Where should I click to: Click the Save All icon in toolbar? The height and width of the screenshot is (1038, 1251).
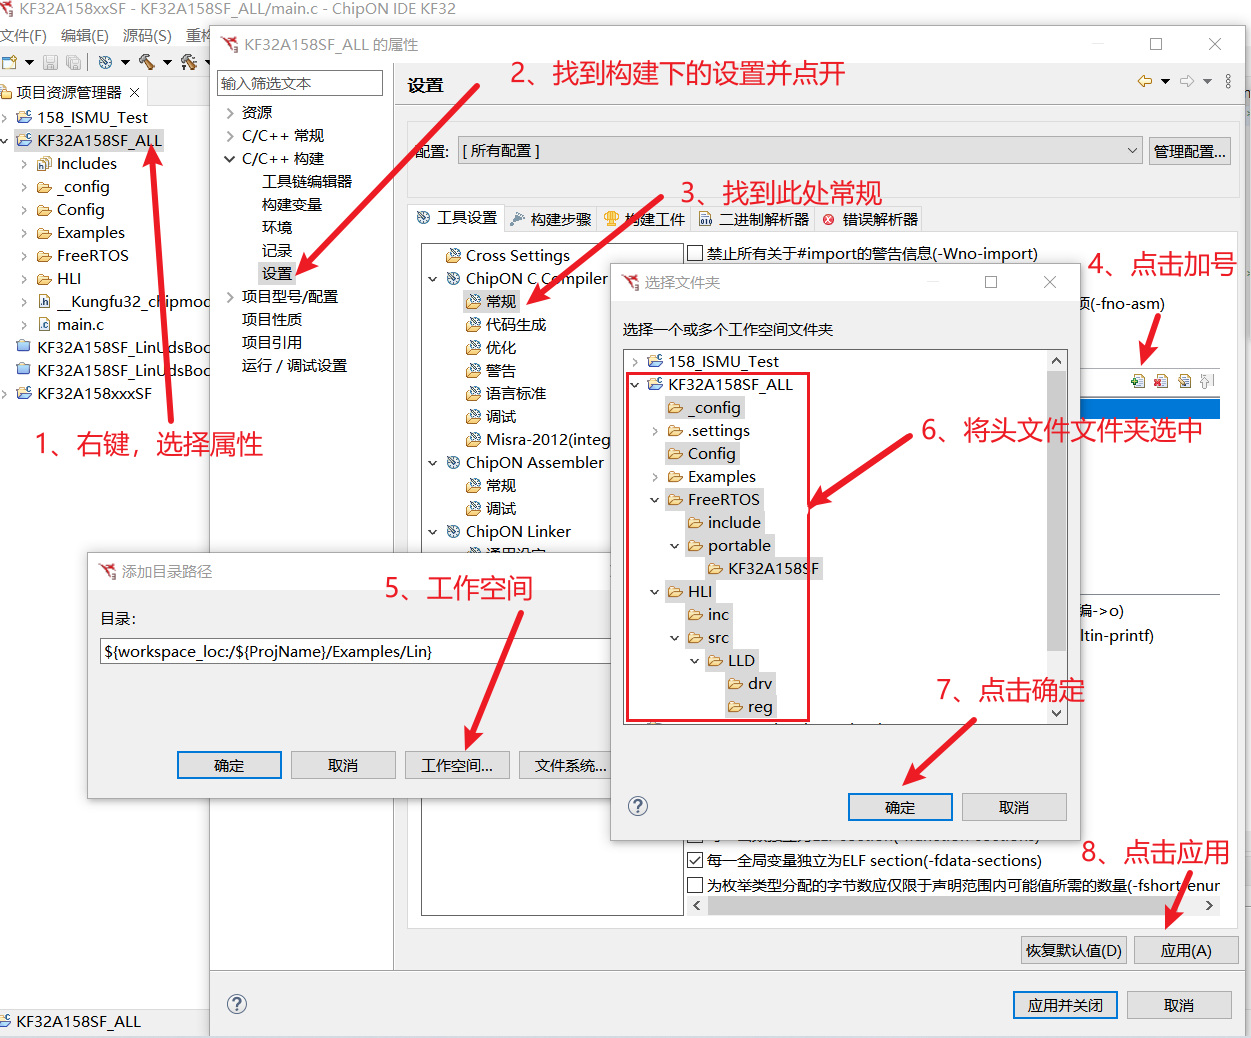pos(73,62)
